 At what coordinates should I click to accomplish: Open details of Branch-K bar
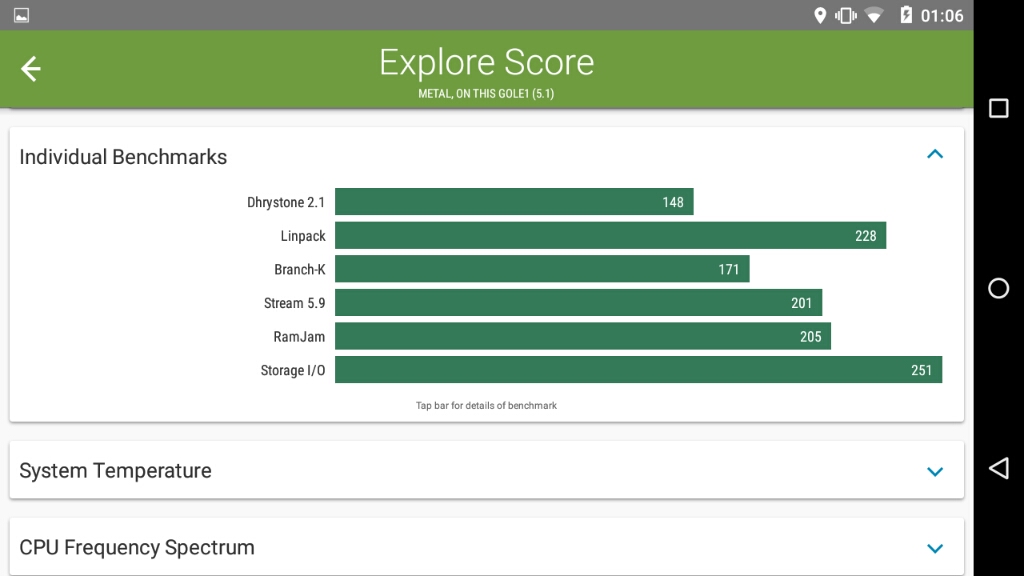click(542, 269)
